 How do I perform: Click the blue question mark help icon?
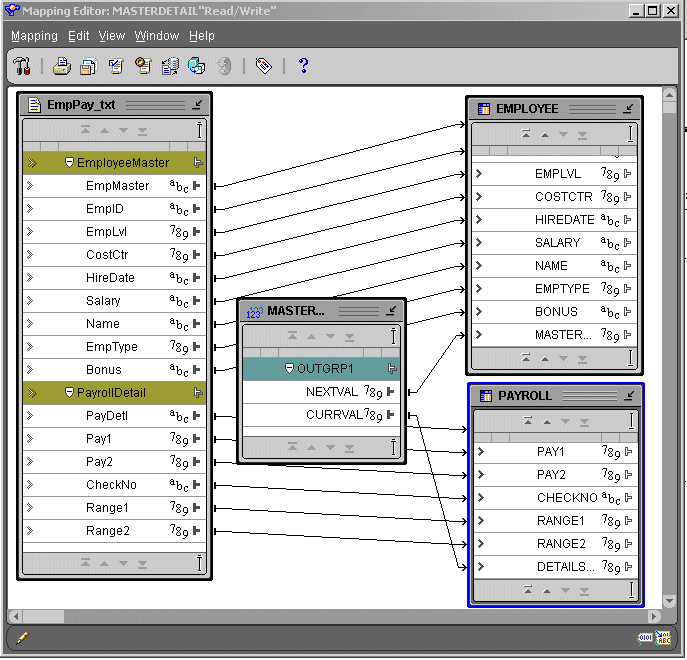[x=303, y=66]
